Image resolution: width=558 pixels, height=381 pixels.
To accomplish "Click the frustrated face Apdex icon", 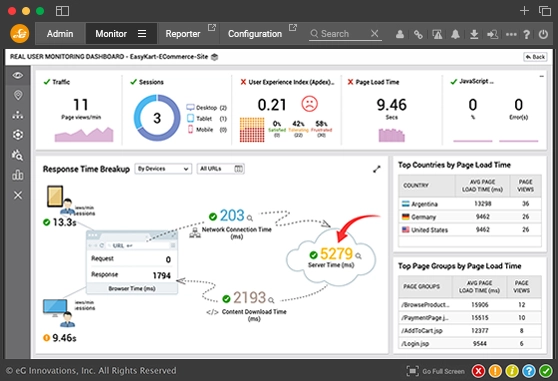I will point(309,104).
